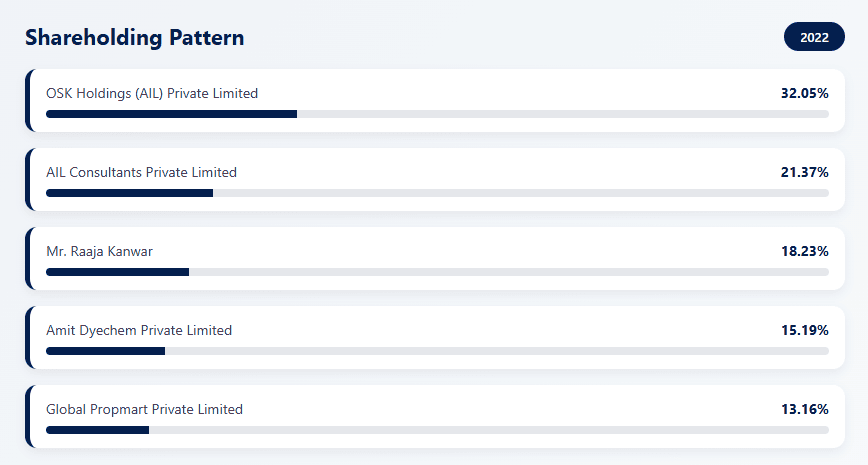Click the 21.37% share value

click(x=804, y=172)
